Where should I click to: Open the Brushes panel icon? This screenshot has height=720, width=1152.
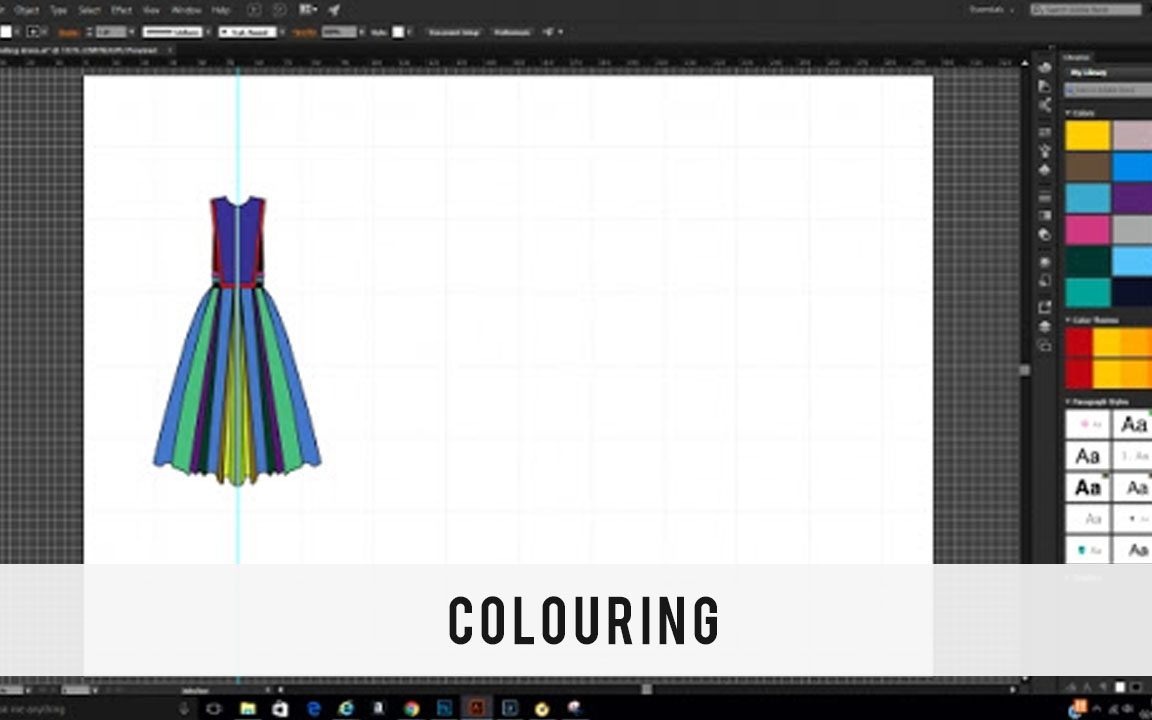tap(1044, 151)
